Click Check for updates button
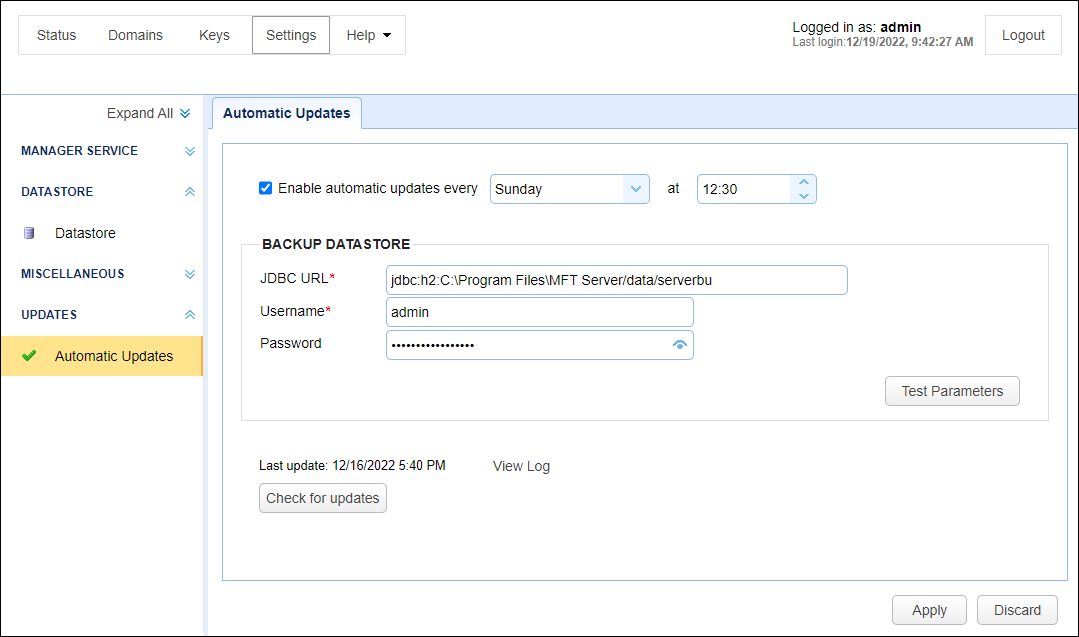Image resolution: width=1079 pixels, height=637 pixels. tap(323, 498)
